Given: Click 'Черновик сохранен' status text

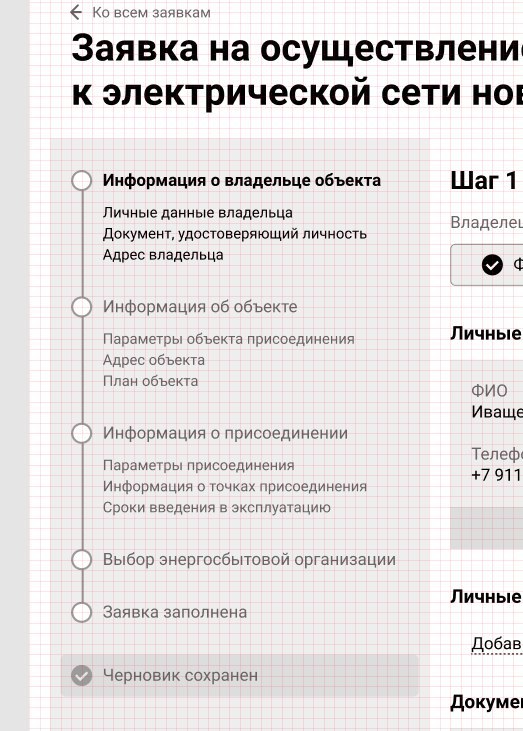Looking at the screenshot, I should (x=180, y=676).
